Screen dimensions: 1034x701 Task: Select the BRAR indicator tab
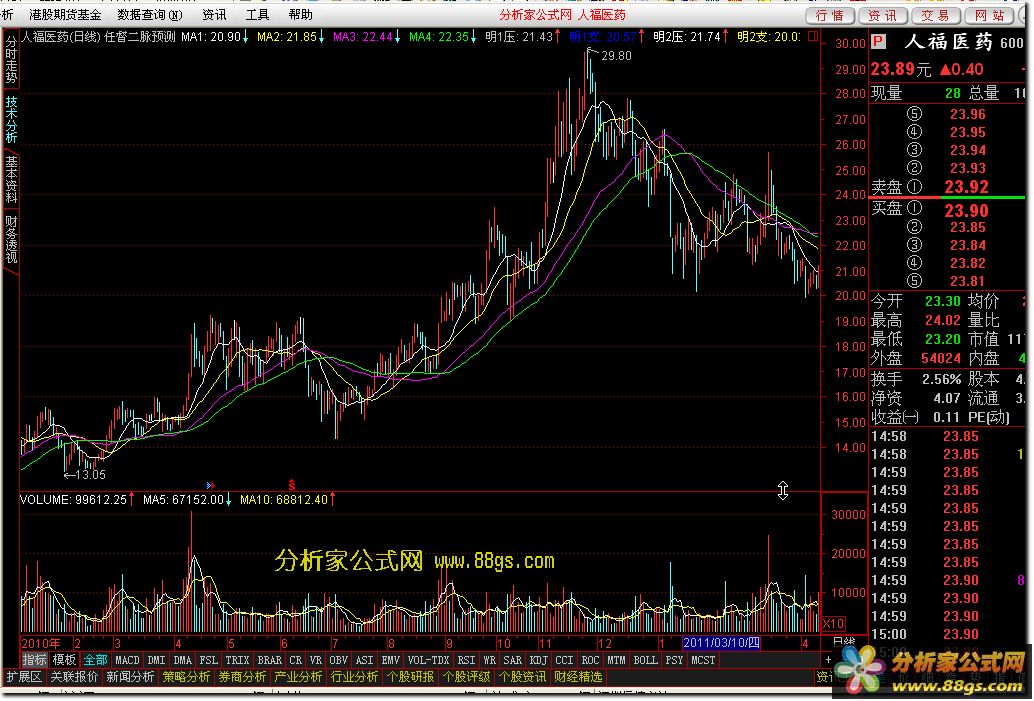coord(269,659)
